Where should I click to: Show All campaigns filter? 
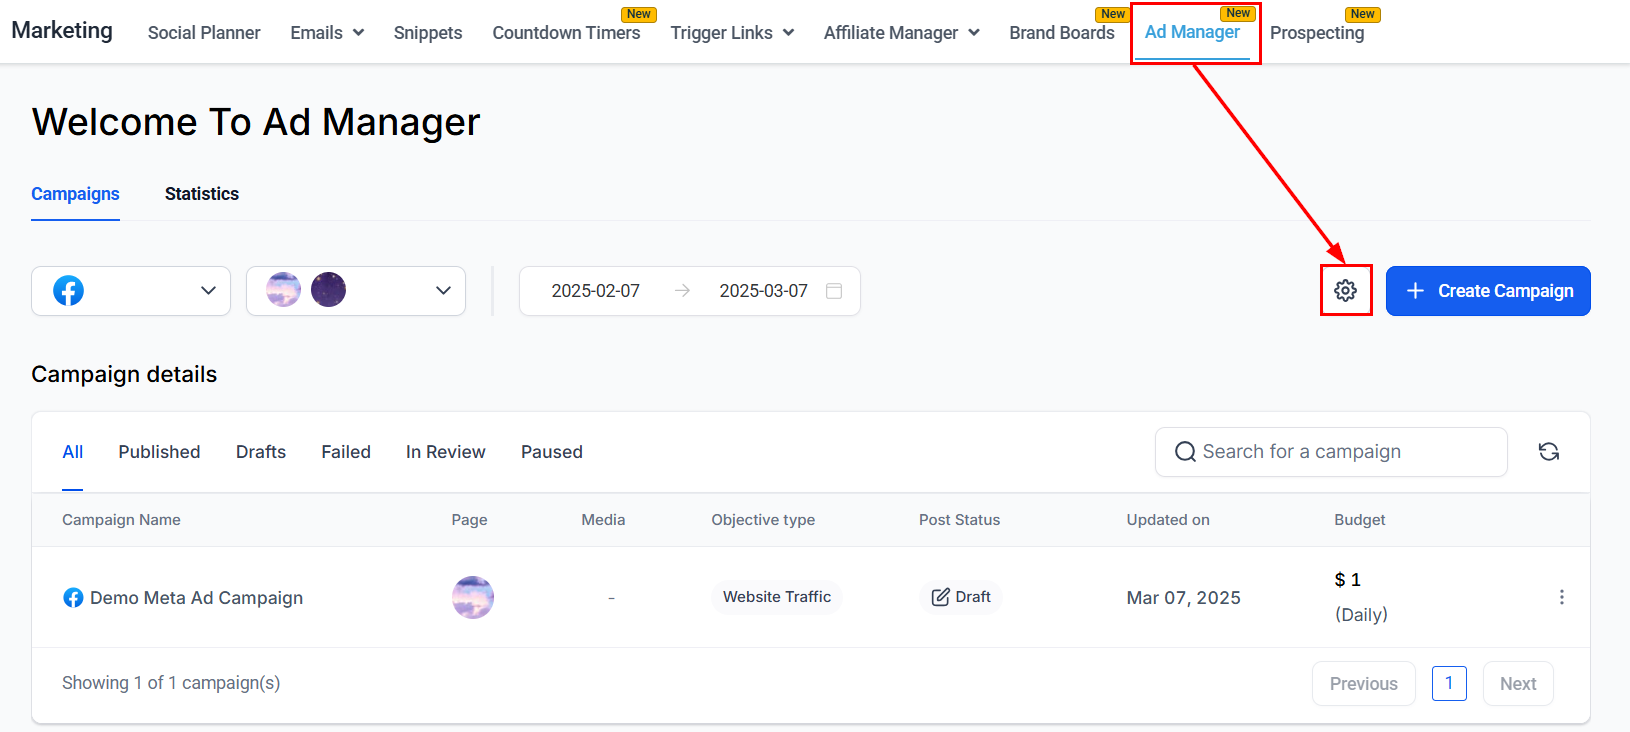point(72,452)
